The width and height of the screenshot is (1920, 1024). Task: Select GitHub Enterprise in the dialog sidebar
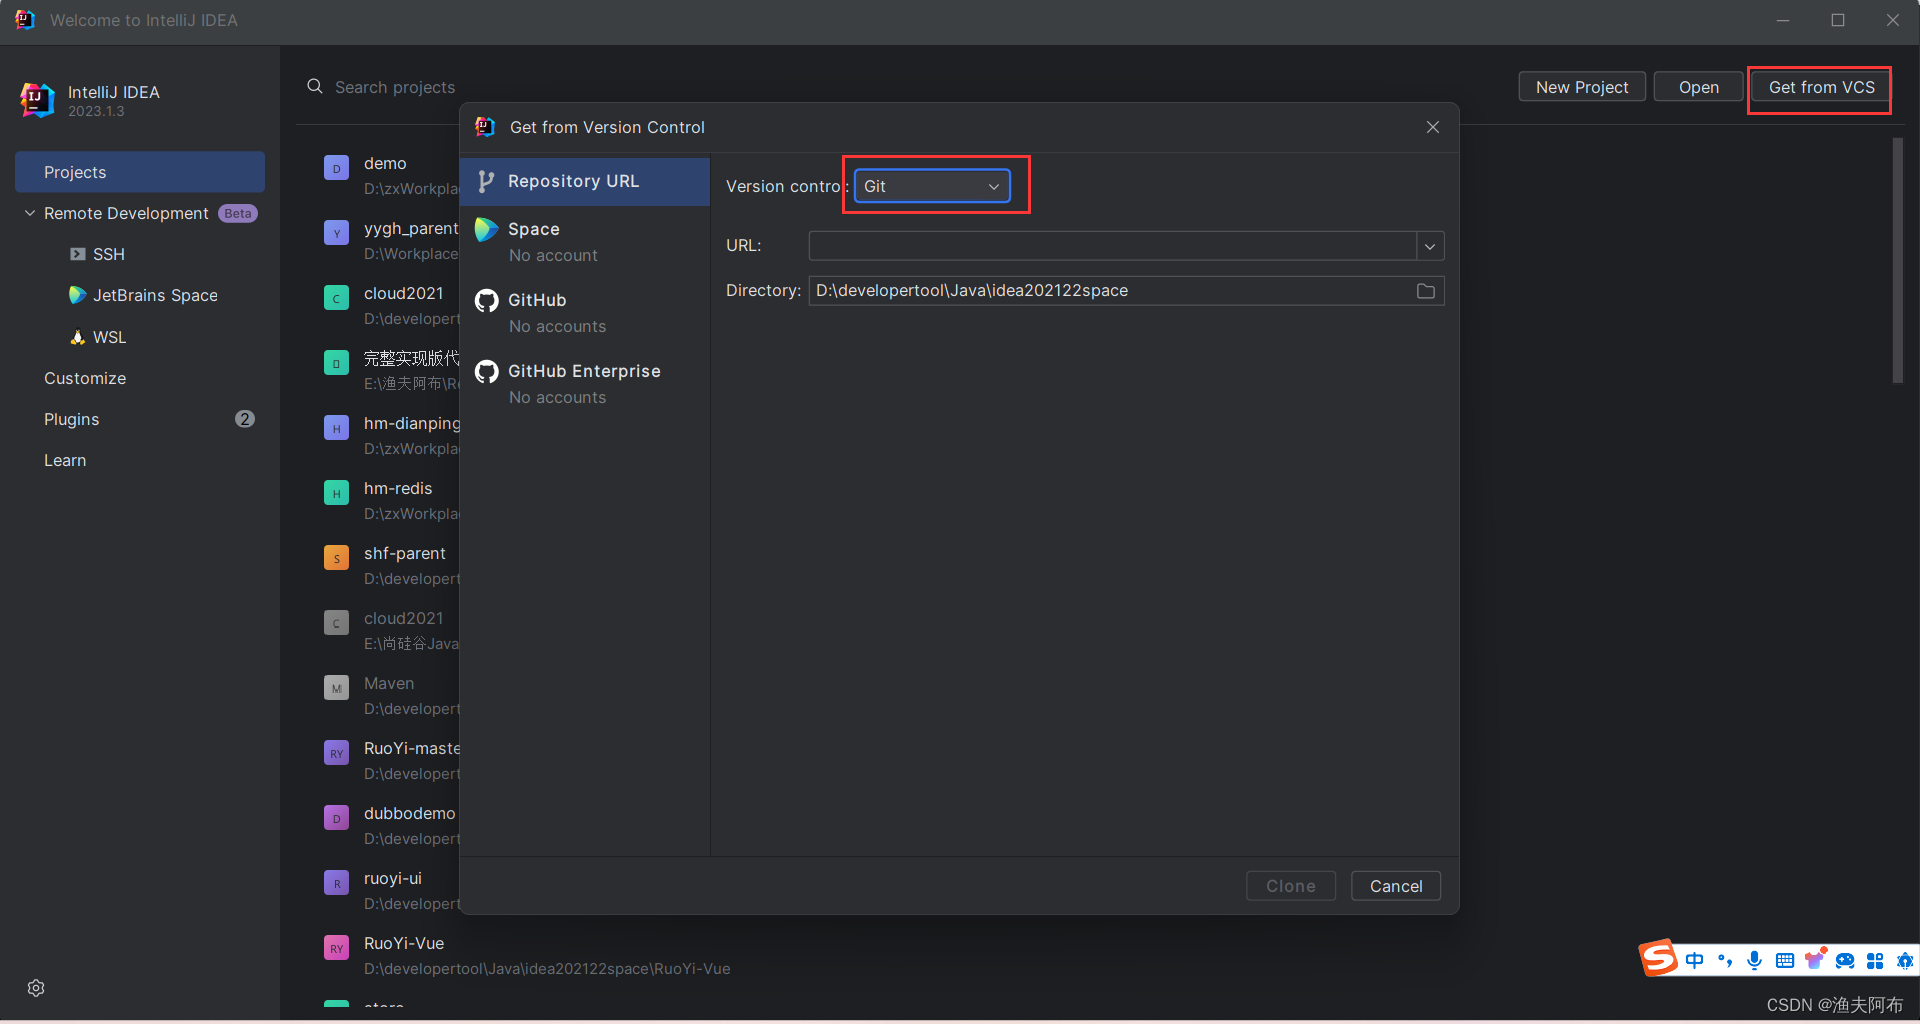coord(585,383)
